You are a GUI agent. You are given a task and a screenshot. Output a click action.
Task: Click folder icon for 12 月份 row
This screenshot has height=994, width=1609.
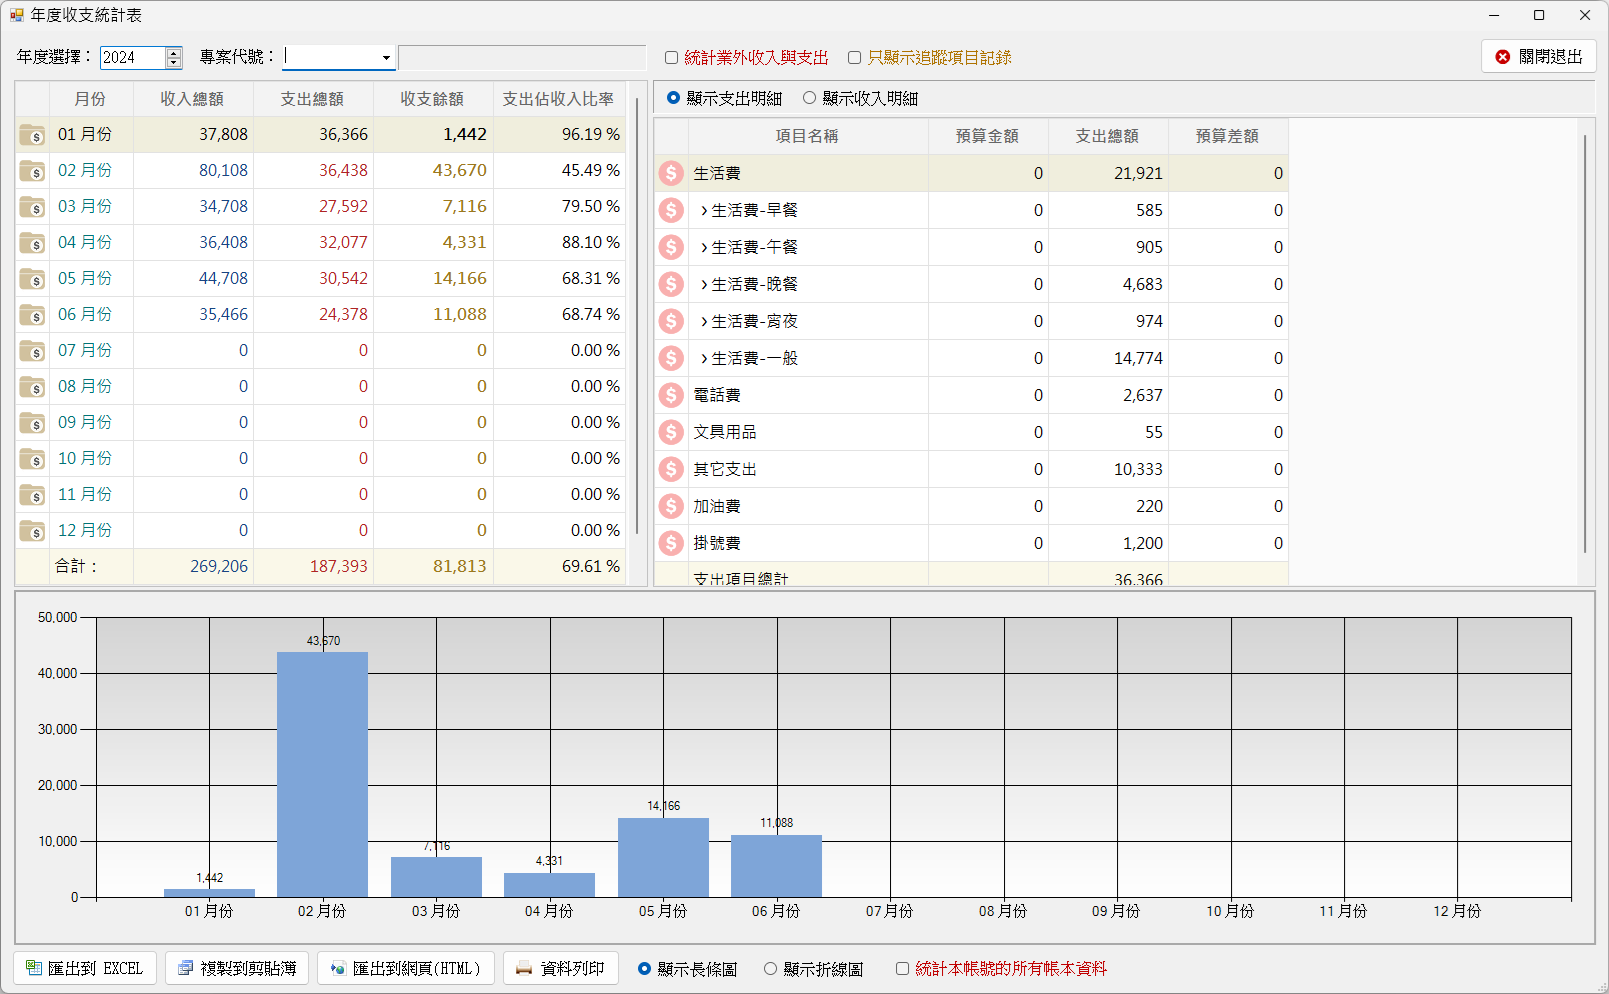click(32, 531)
